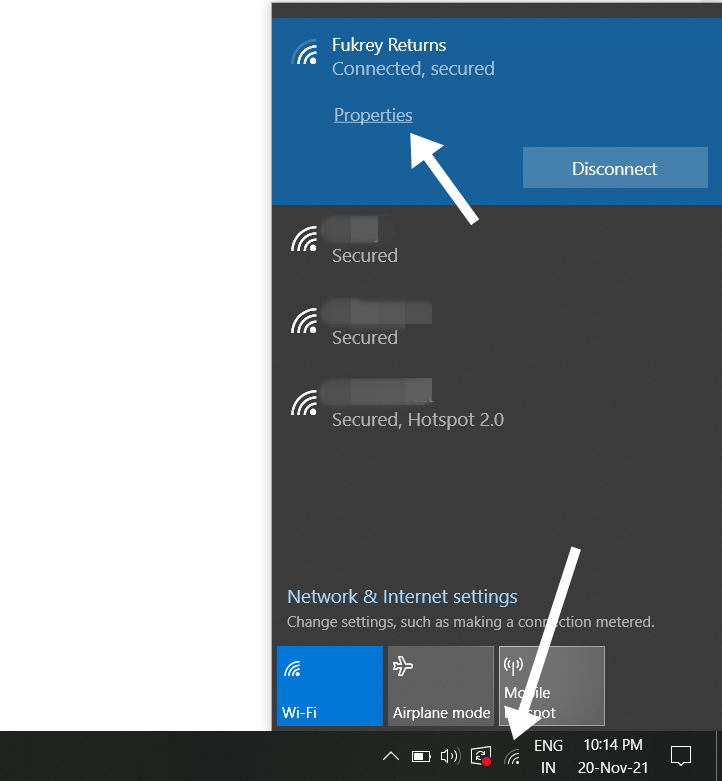Open Network & Internet settings link
This screenshot has height=781, width=722.
(402, 597)
